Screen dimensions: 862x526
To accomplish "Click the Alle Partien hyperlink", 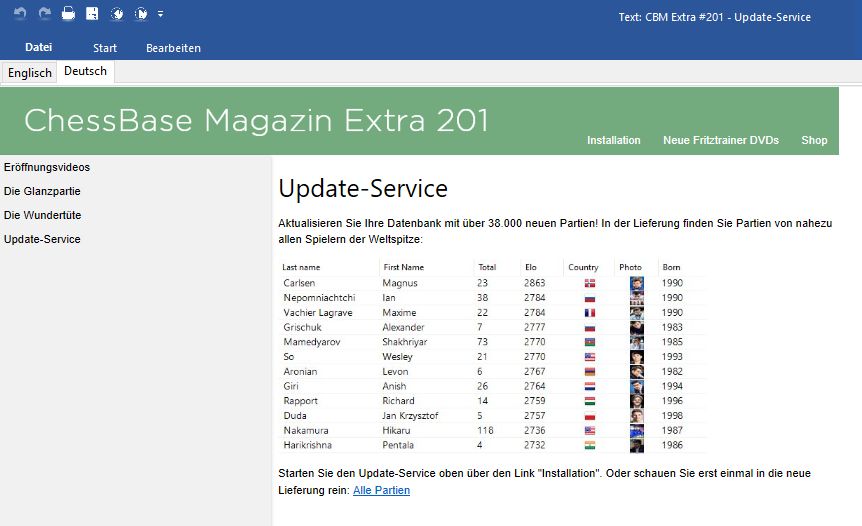I will click(381, 490).
